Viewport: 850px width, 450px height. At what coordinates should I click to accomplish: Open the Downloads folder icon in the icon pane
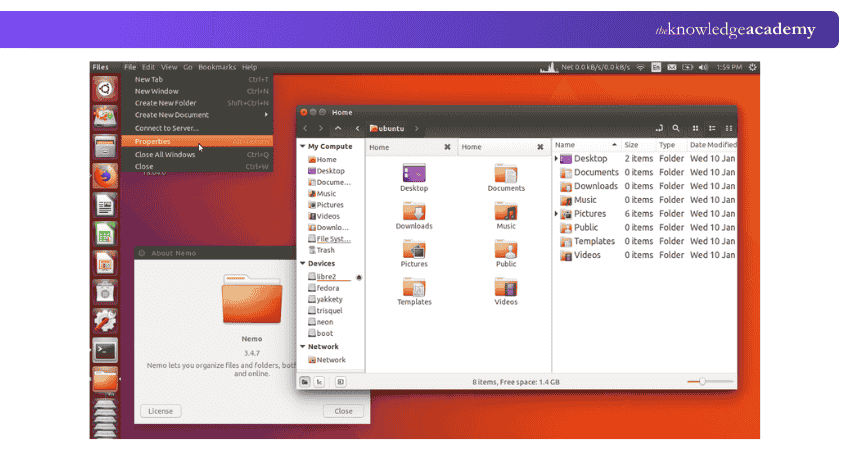point(414,213)
